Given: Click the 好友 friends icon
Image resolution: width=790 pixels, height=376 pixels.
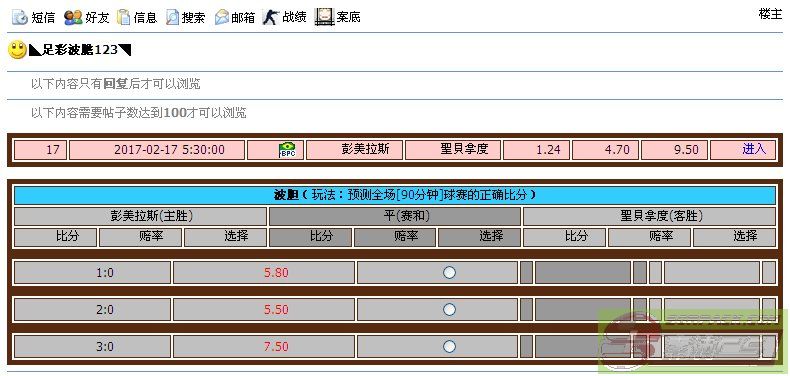Looking at the screenshot, I should [x=73, y=18].
